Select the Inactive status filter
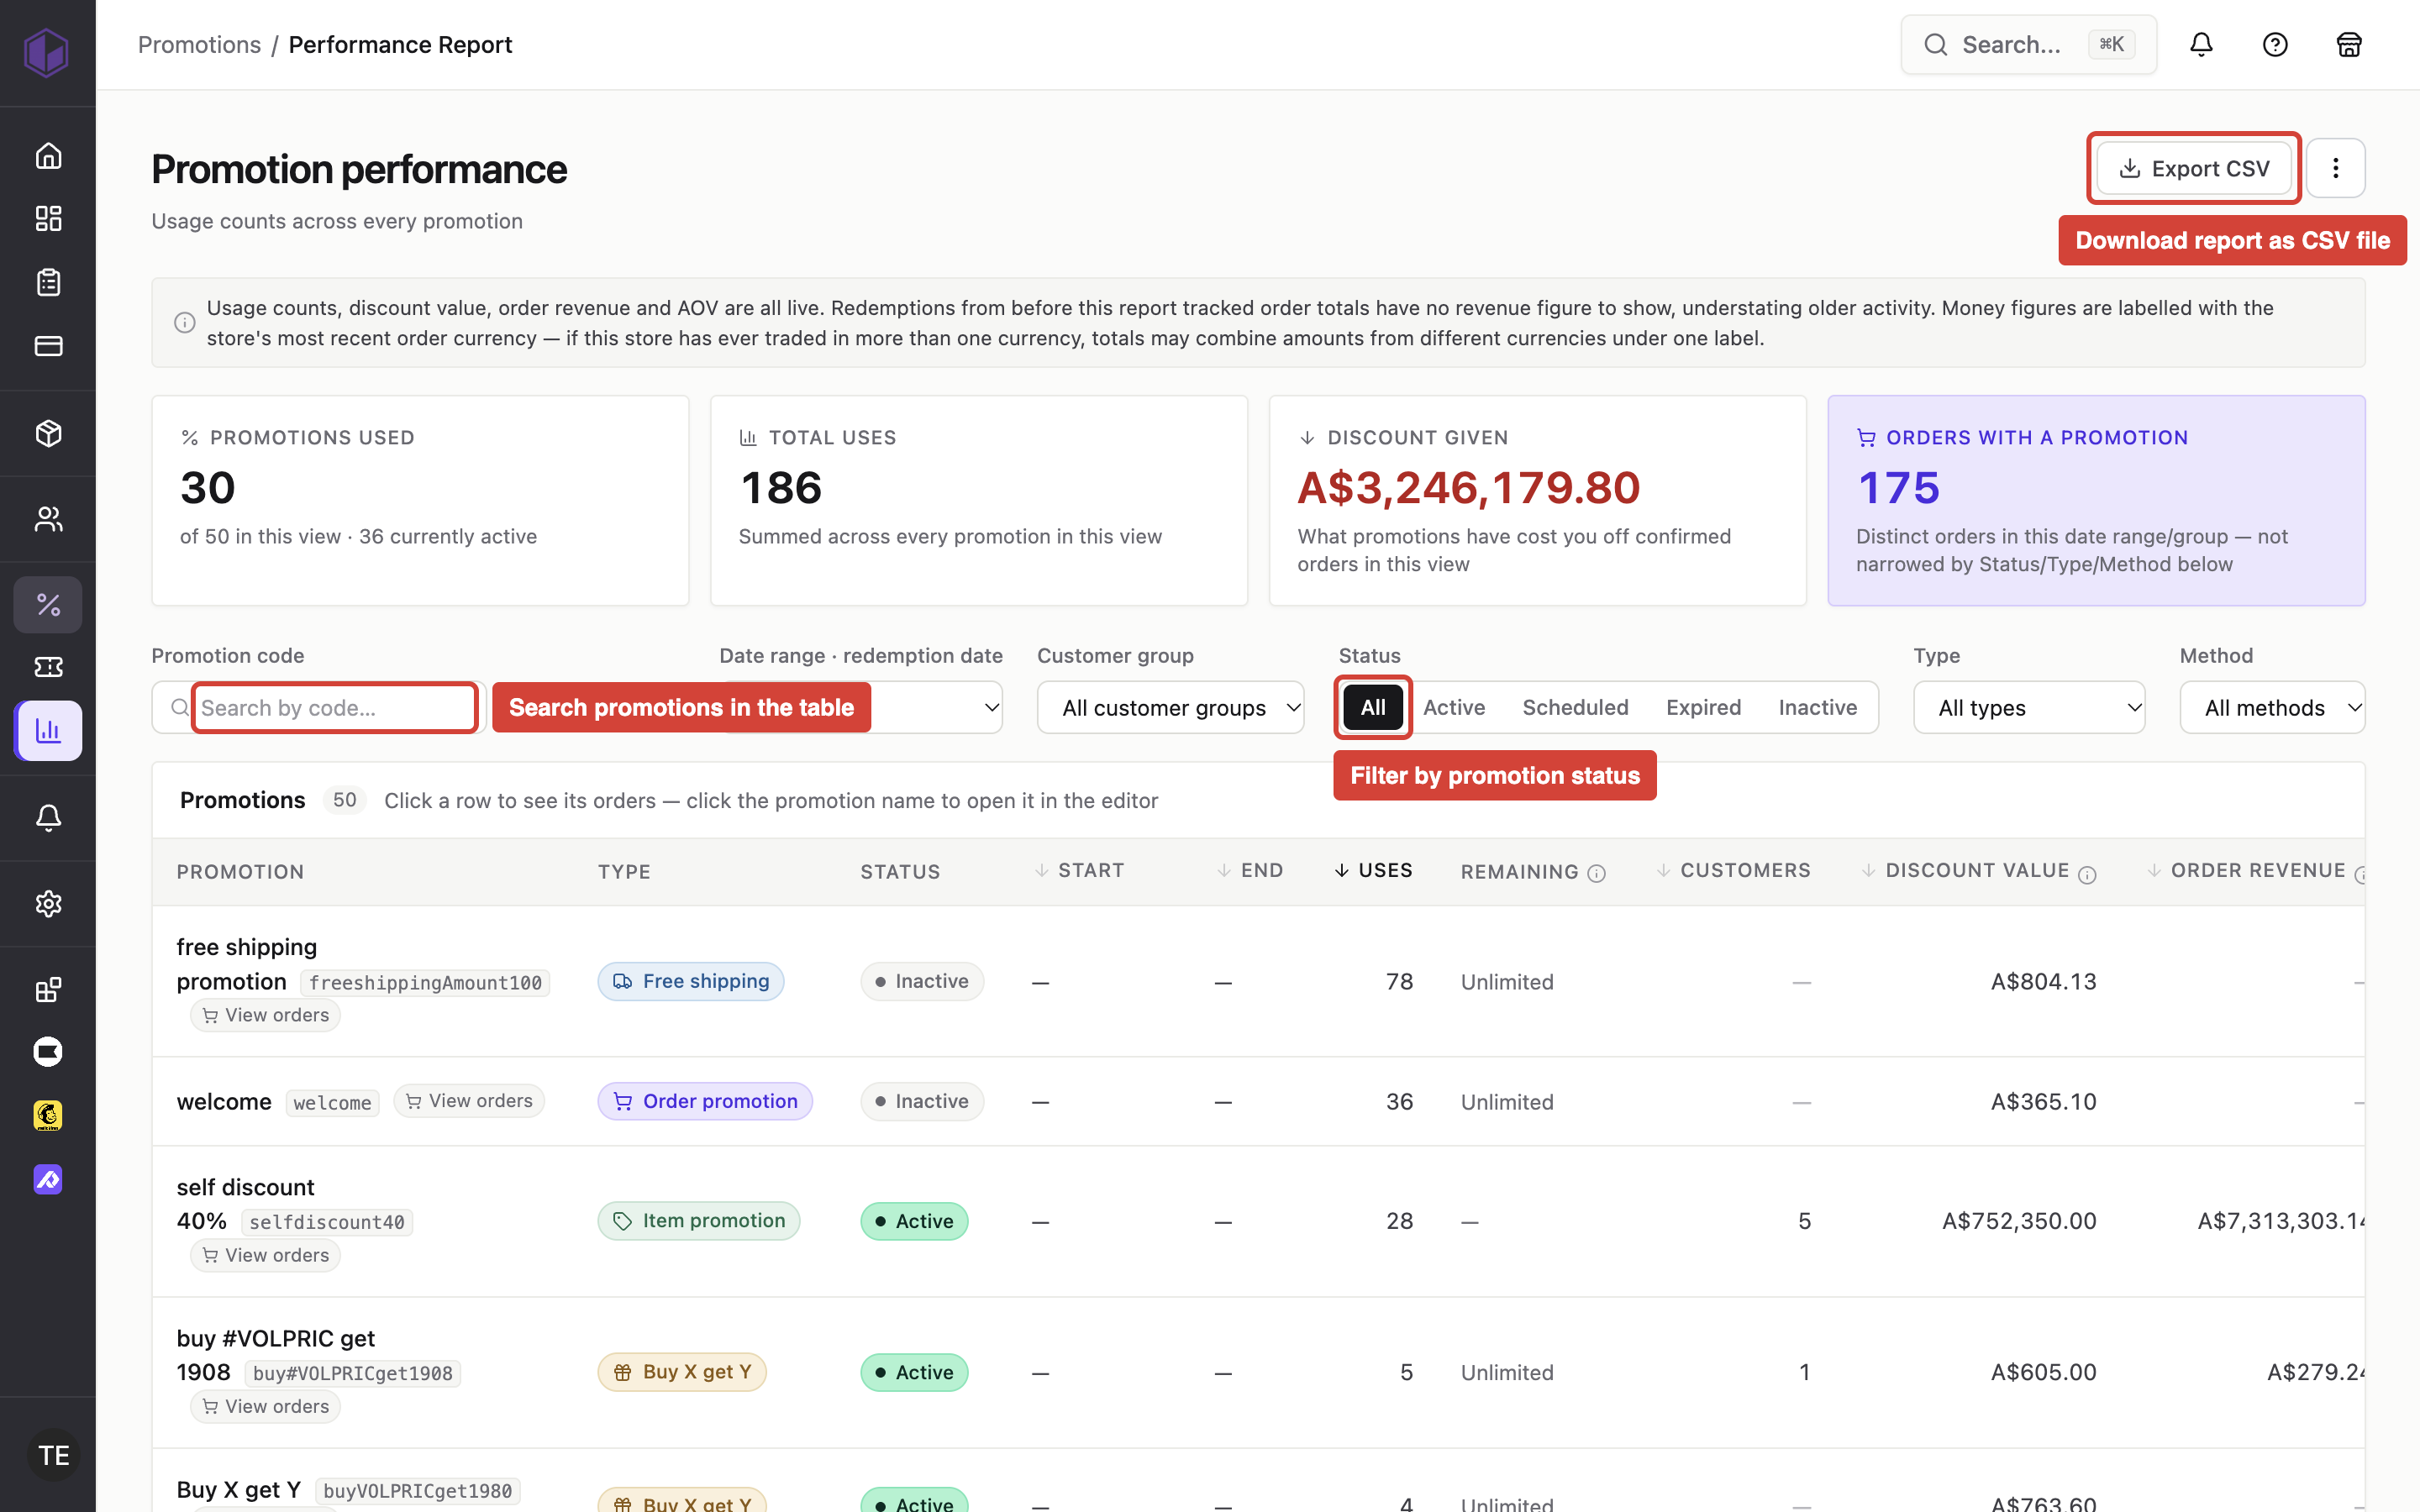The height and width of the screenshot is (1512, 2420). (1817, 707)
